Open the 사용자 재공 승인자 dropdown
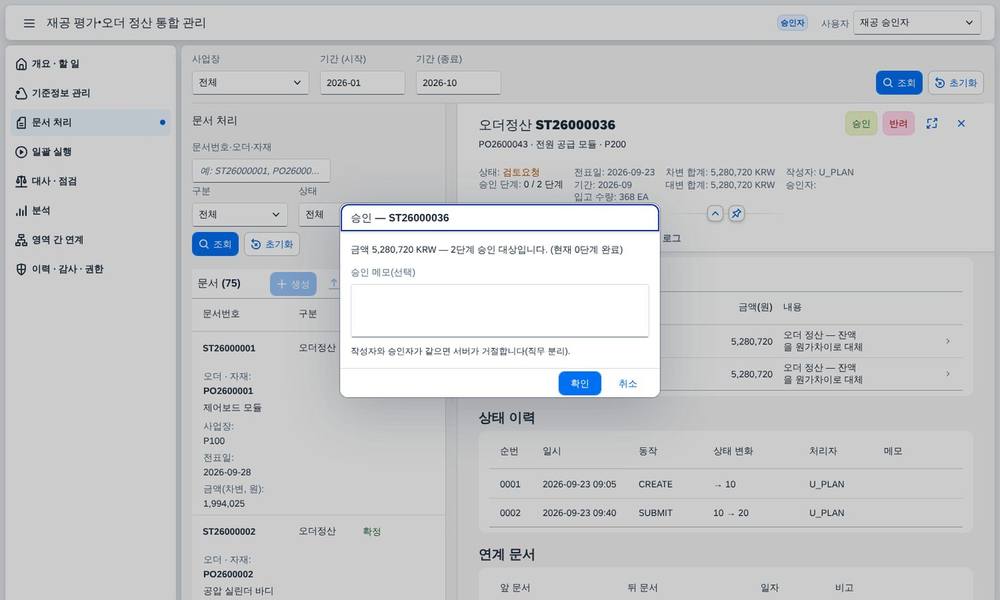1000x600 pixels. [916, 23]
